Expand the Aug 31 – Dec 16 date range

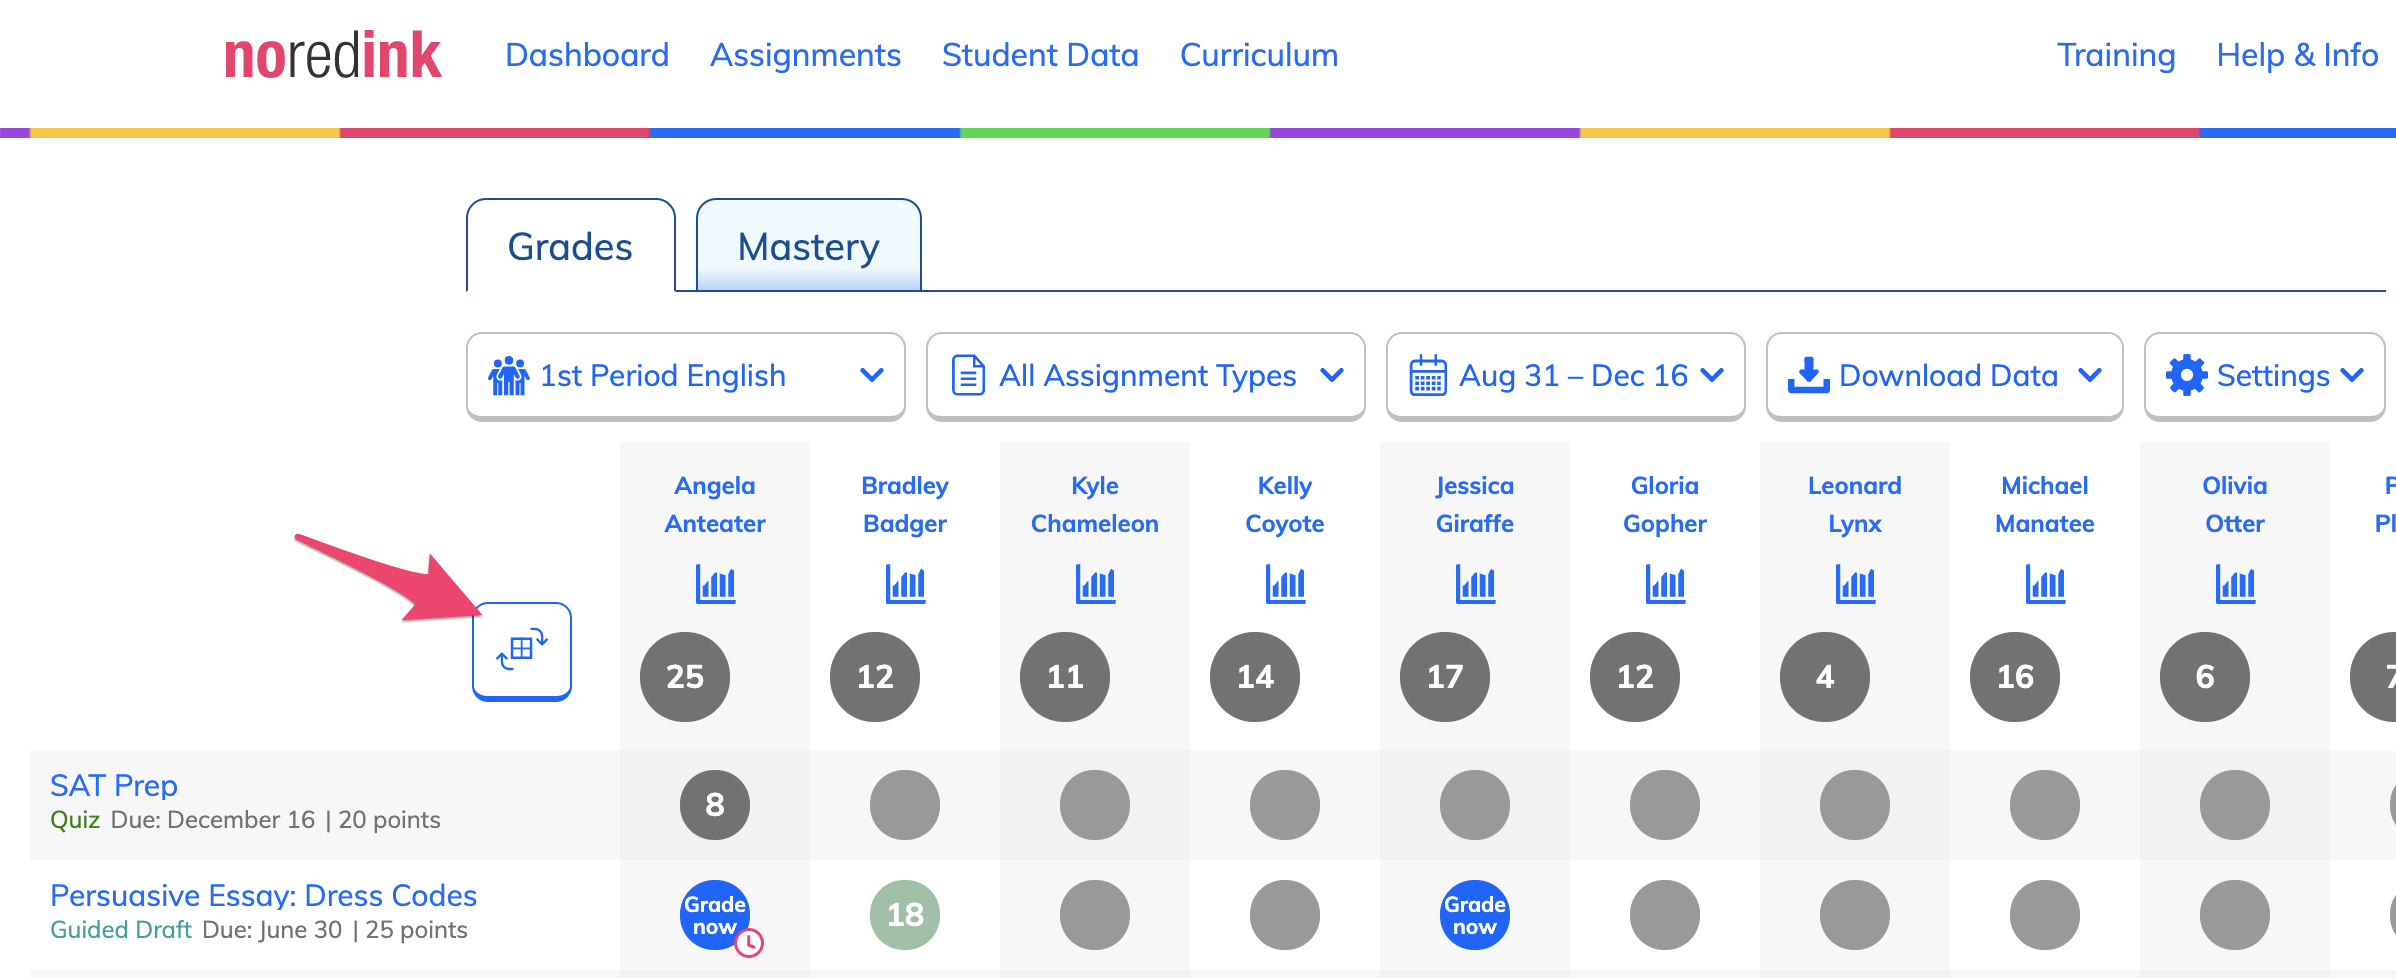pos(1566,376)
